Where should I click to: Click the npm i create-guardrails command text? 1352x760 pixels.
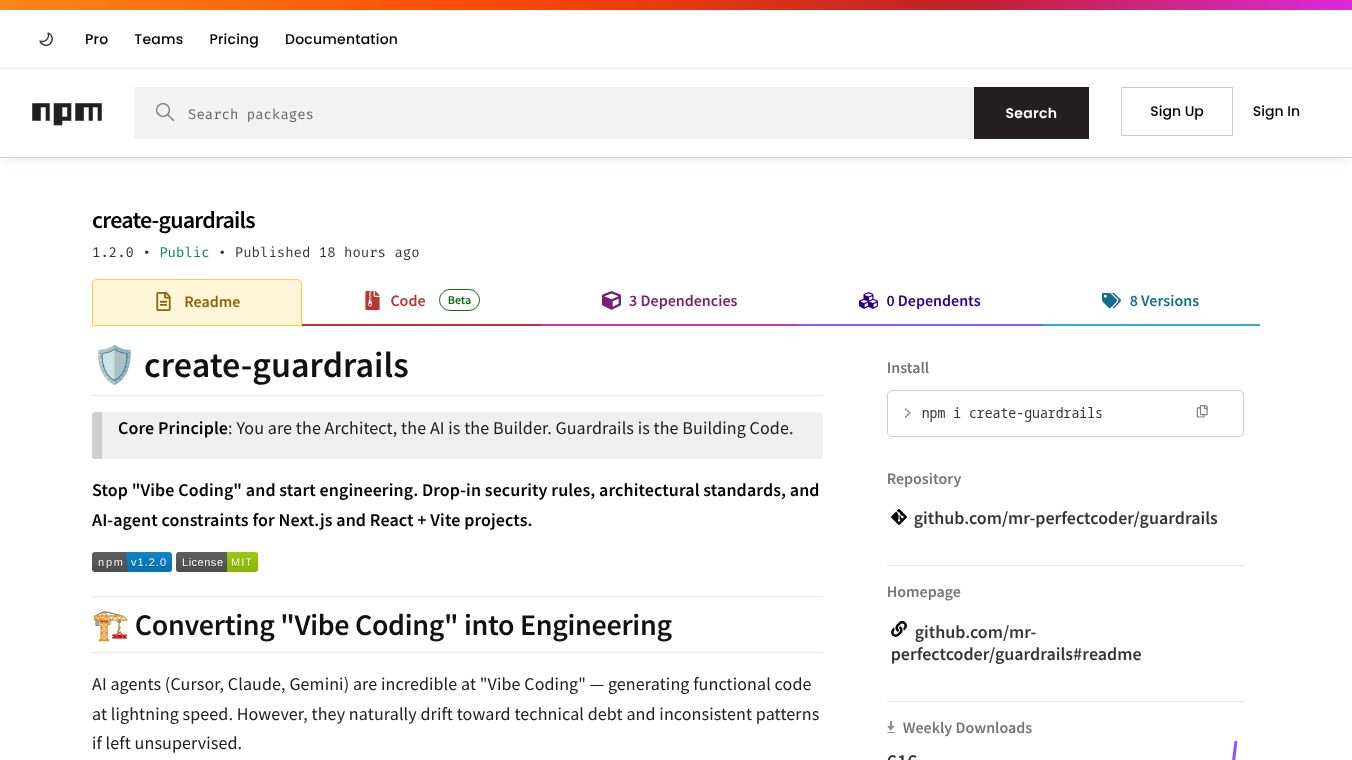click(1012, 413)
